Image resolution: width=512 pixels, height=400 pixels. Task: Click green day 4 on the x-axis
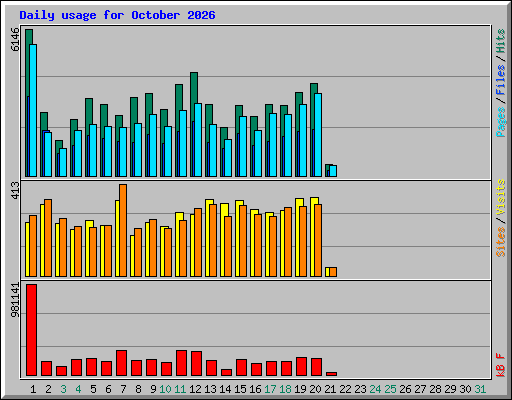point(78,389)
